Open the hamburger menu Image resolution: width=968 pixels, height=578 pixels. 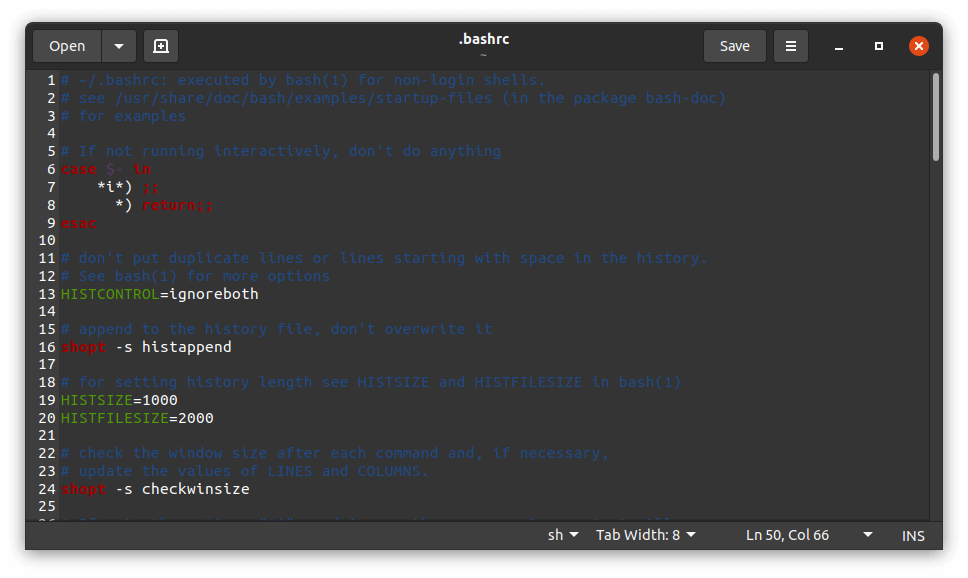pyautogui.click(x=790, y=45)
